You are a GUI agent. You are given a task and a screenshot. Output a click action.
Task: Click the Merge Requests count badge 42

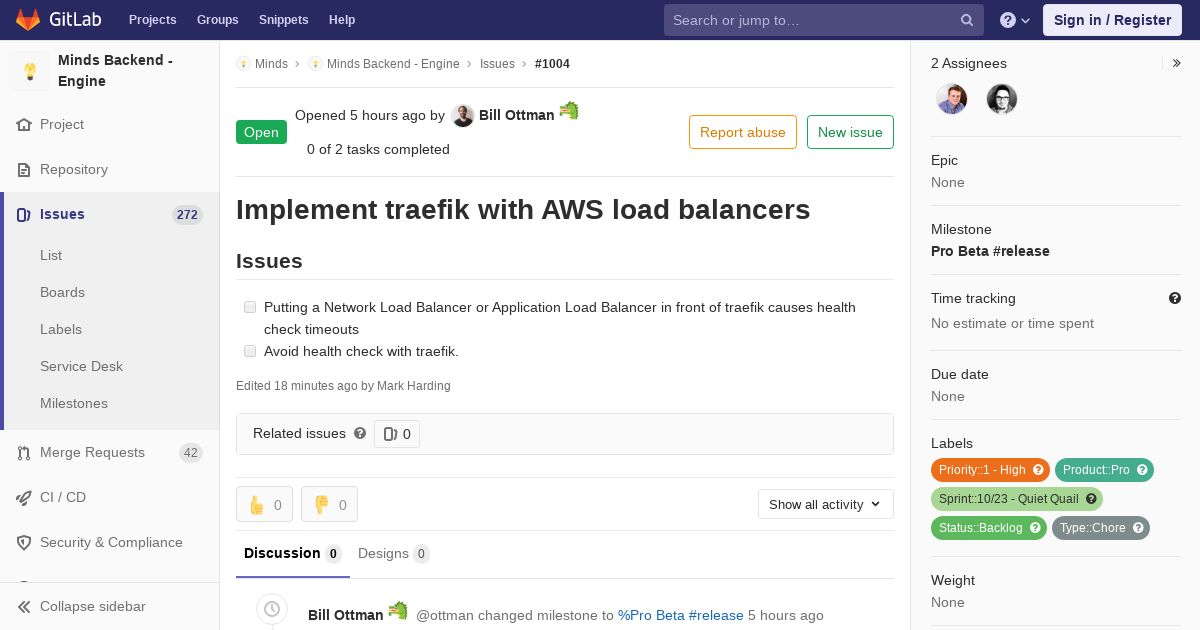point(191,453)
